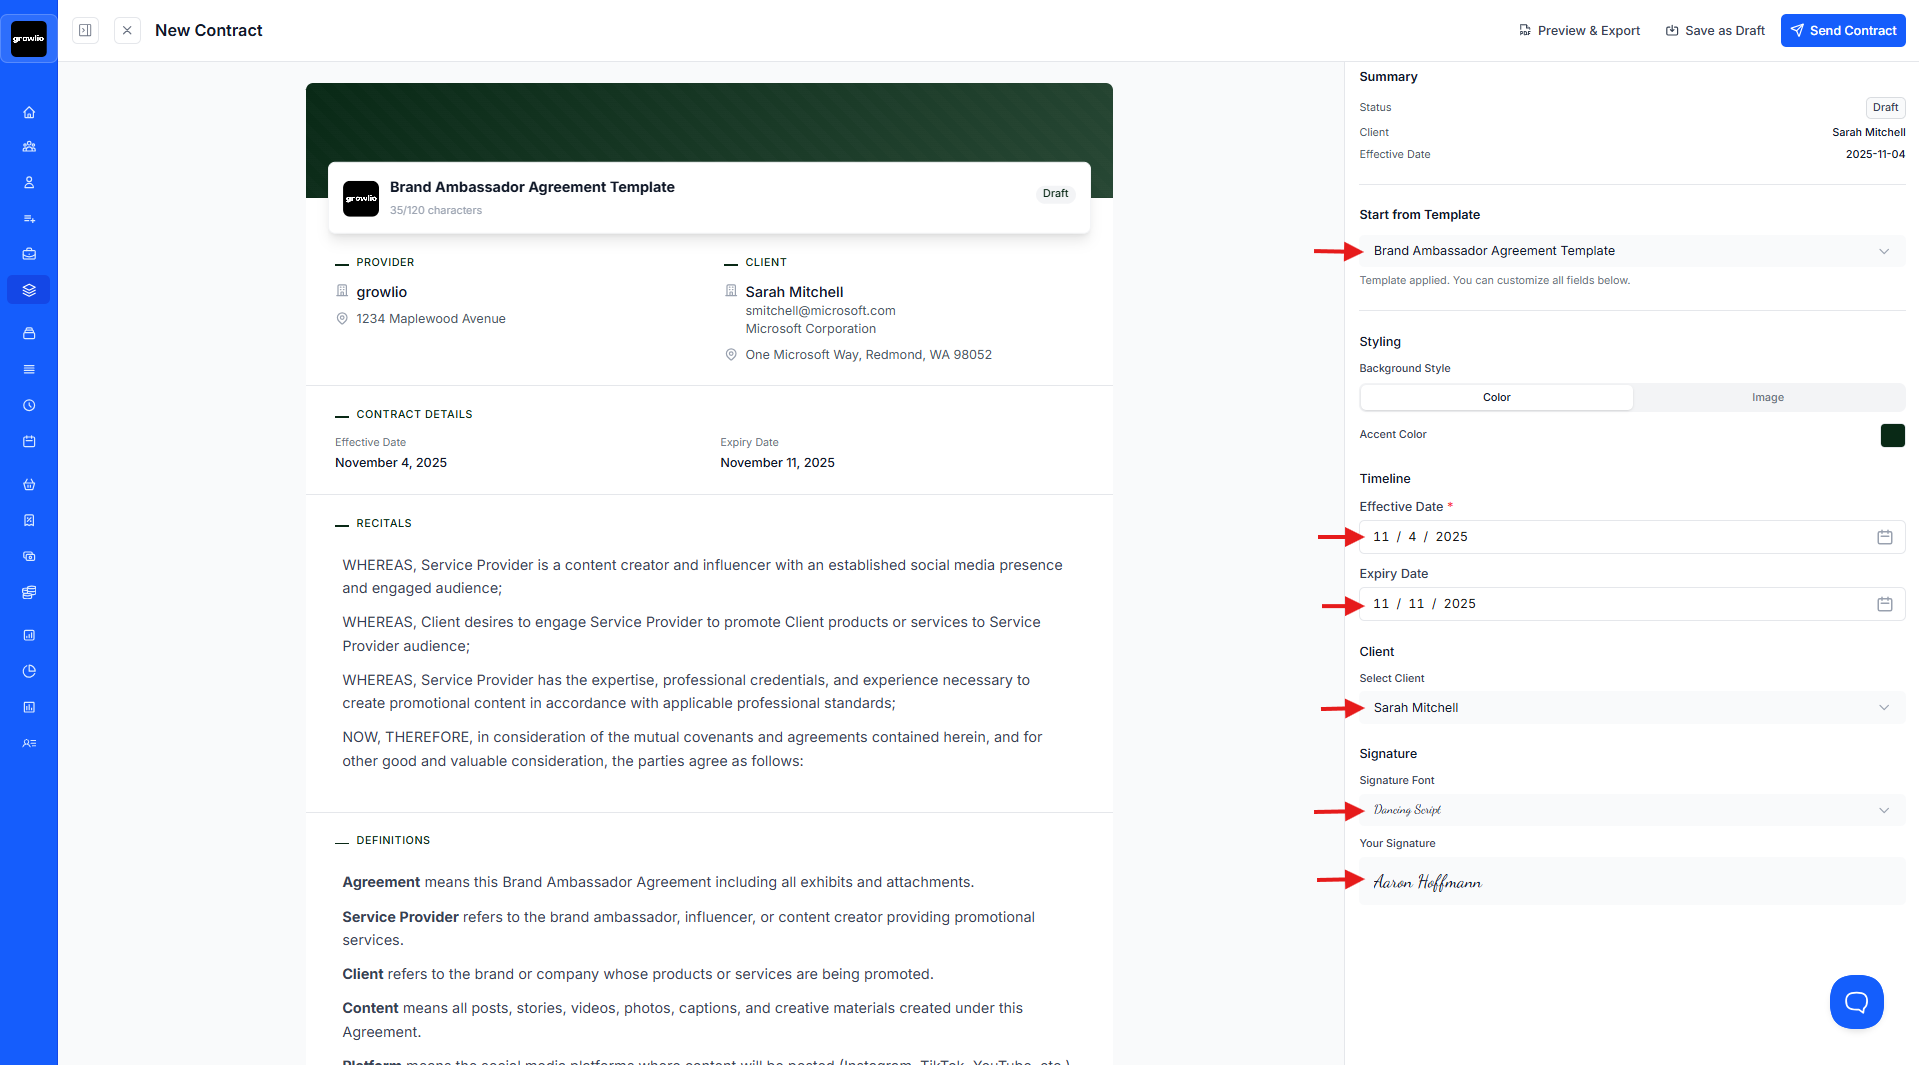Open the chart board icon above the user list icon

[29, 707]
